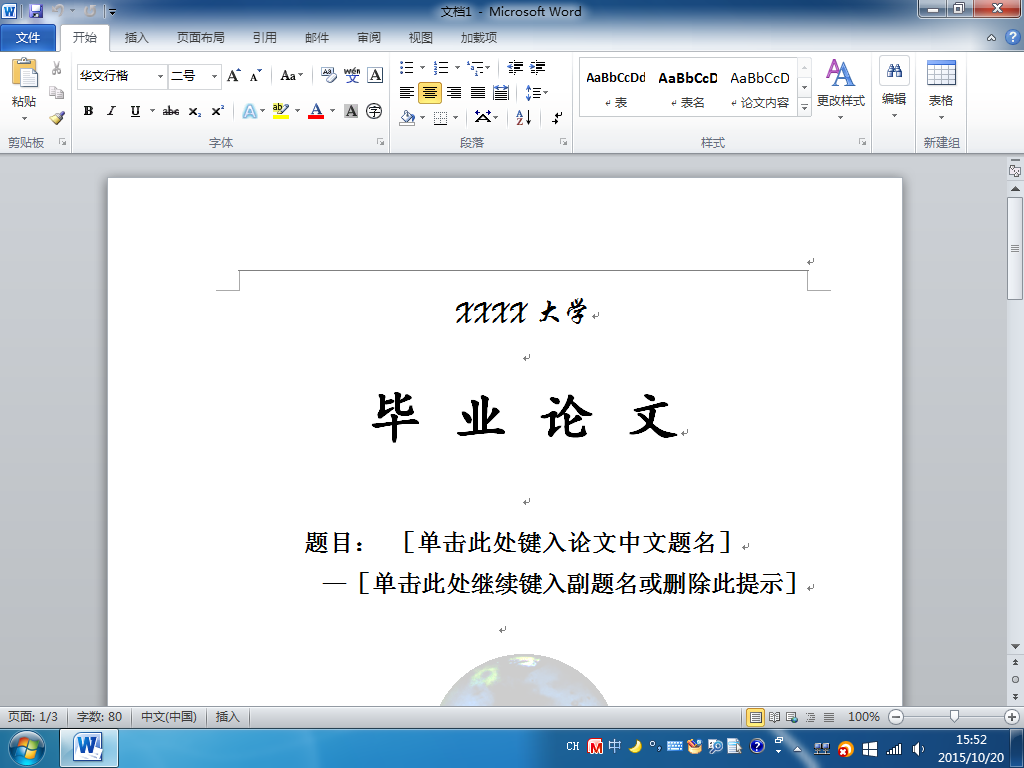Open the font name dropdown 华文行楷
This screenshot has width=1024, height=768.
click(161, 76)
